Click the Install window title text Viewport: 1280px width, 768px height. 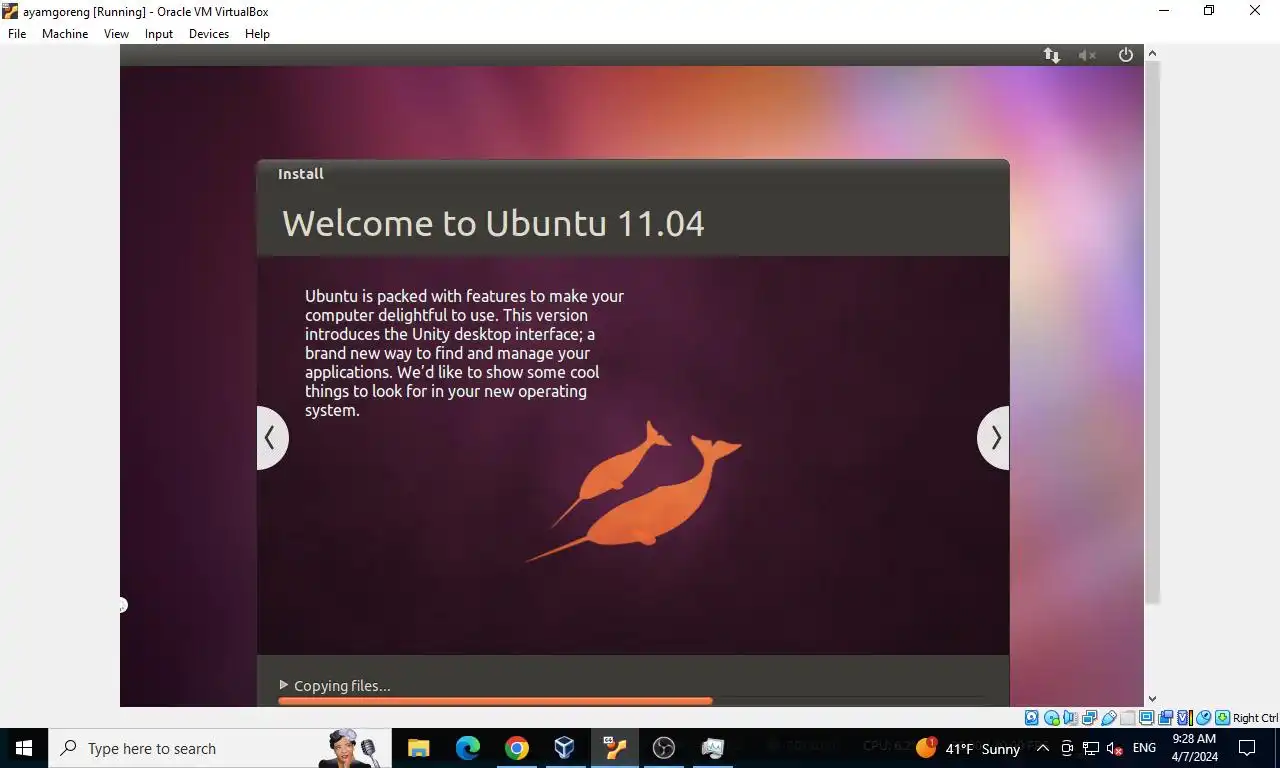click(x=300, y=174)
